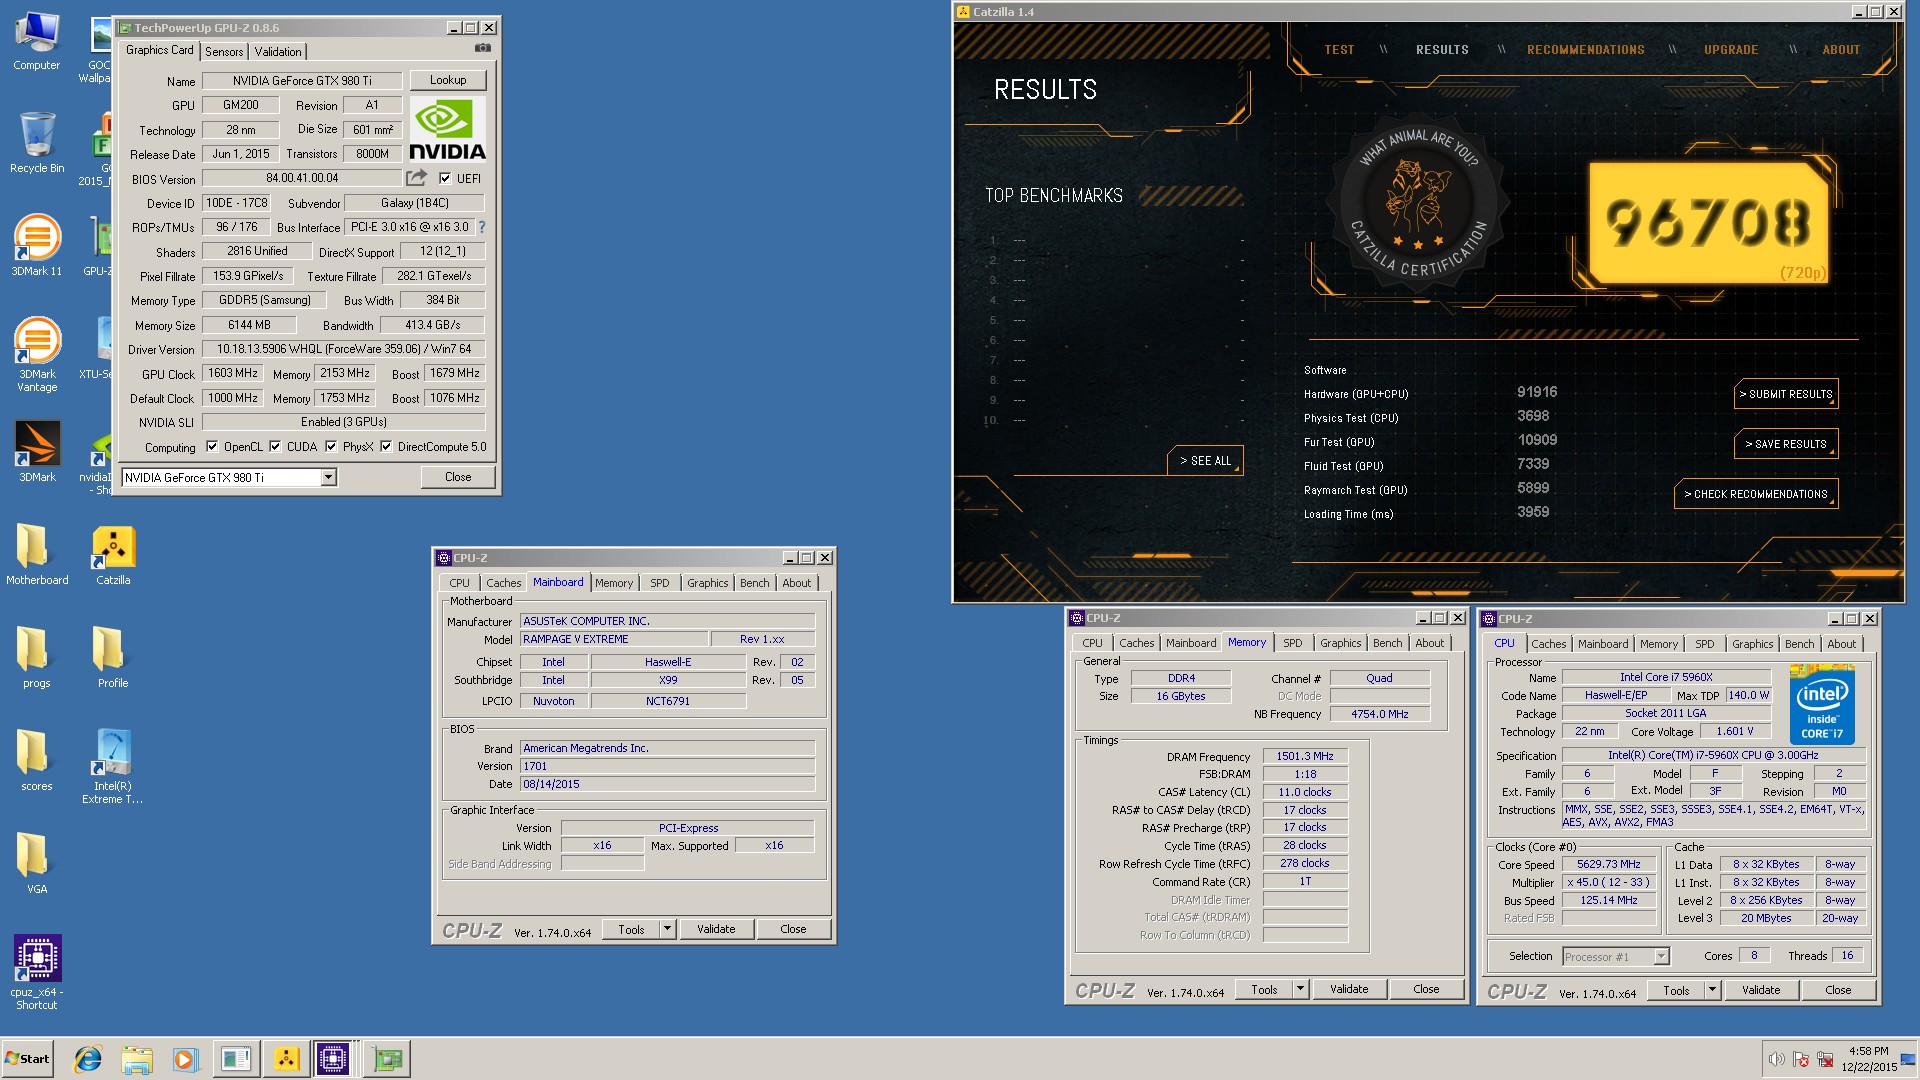
Task: Click SEE ALL under Top Benchmarks
Action: point(1205,461)
